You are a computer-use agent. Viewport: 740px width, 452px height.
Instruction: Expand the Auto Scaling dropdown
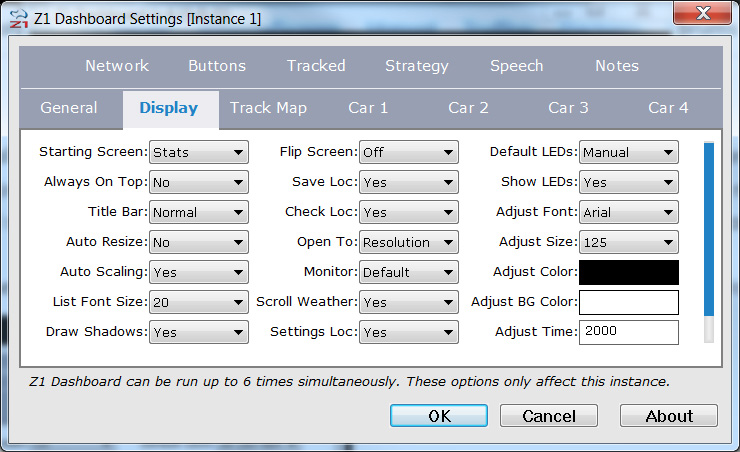tap(199, 272)
